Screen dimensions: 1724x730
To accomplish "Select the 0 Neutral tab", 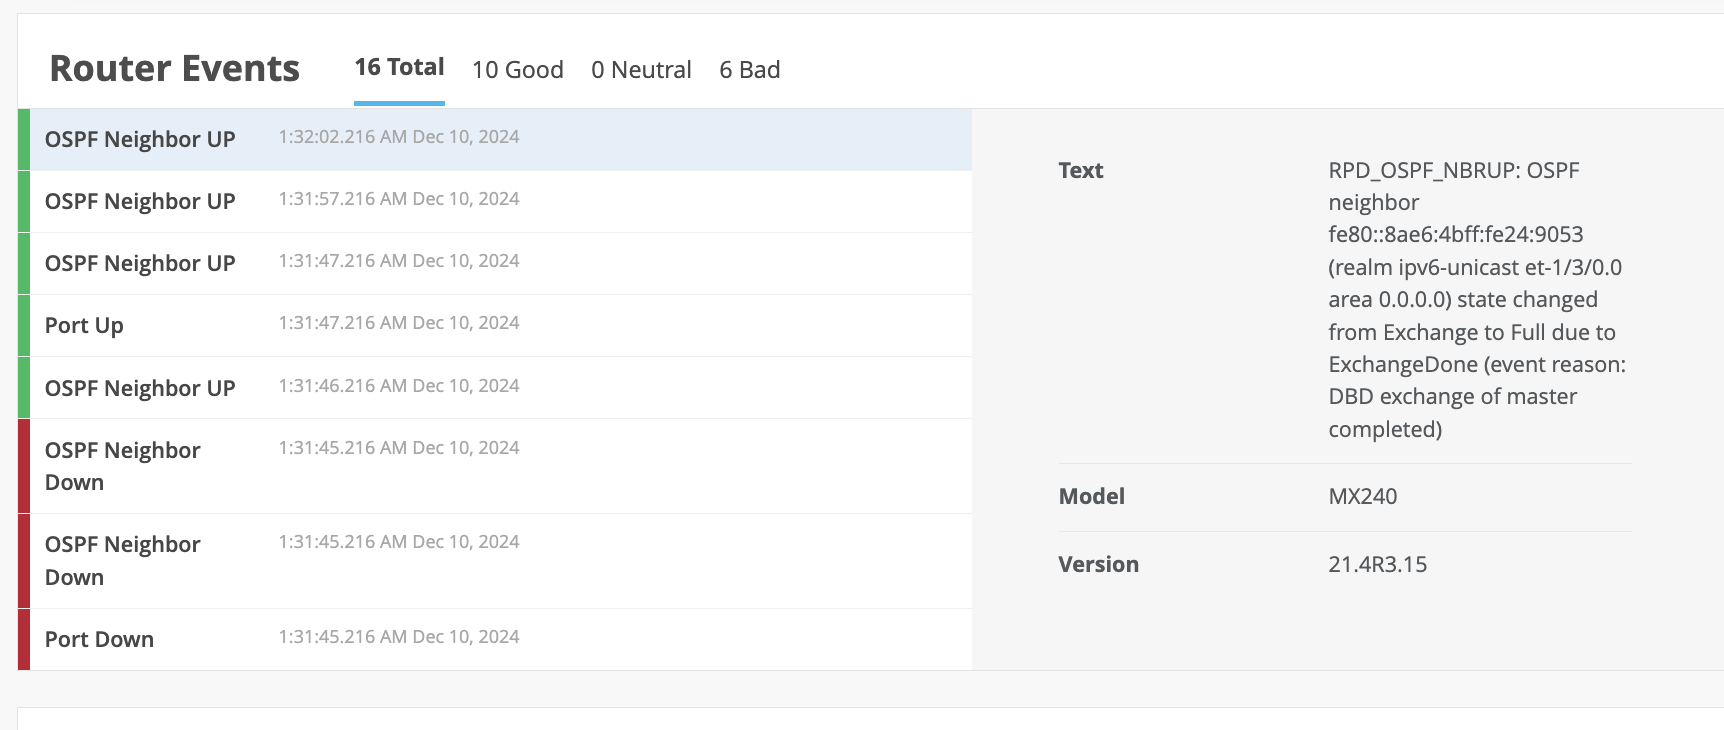I will pyautogui.click(x=641, y=70).
